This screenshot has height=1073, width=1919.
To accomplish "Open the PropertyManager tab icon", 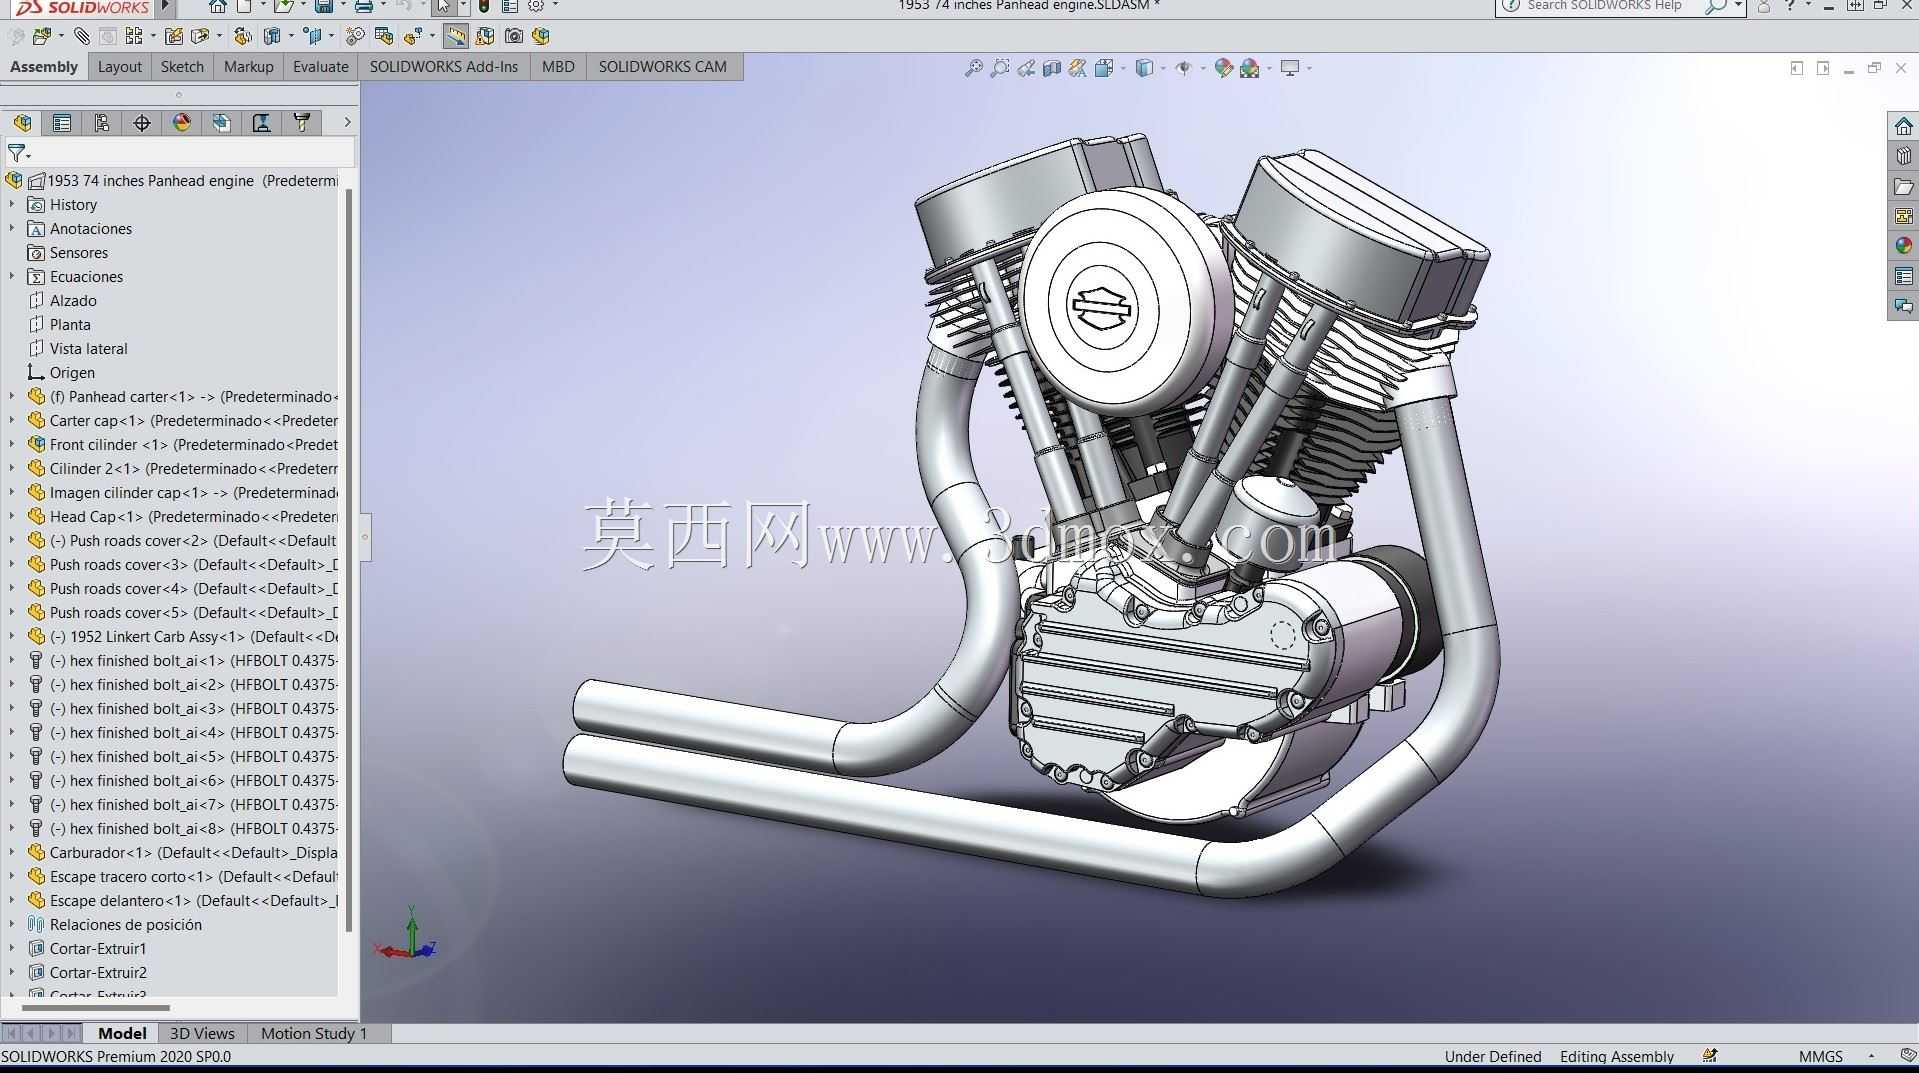I will [x=62, y=123].
